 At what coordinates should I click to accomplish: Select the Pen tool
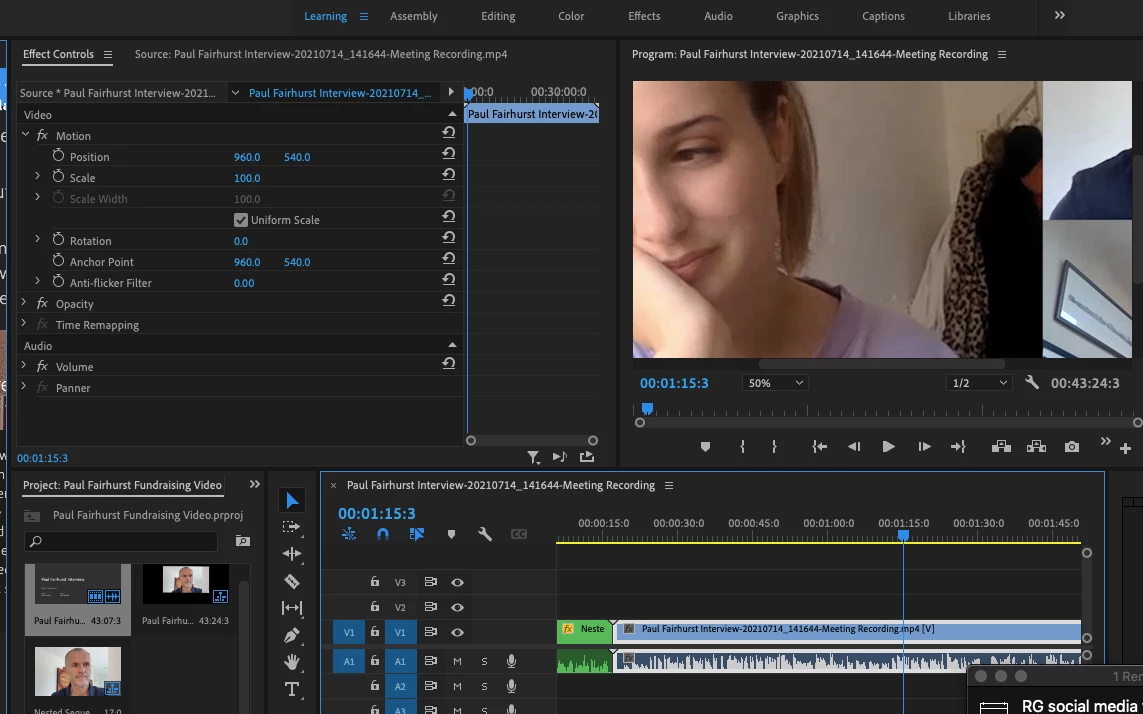click(x=292, y=635)
